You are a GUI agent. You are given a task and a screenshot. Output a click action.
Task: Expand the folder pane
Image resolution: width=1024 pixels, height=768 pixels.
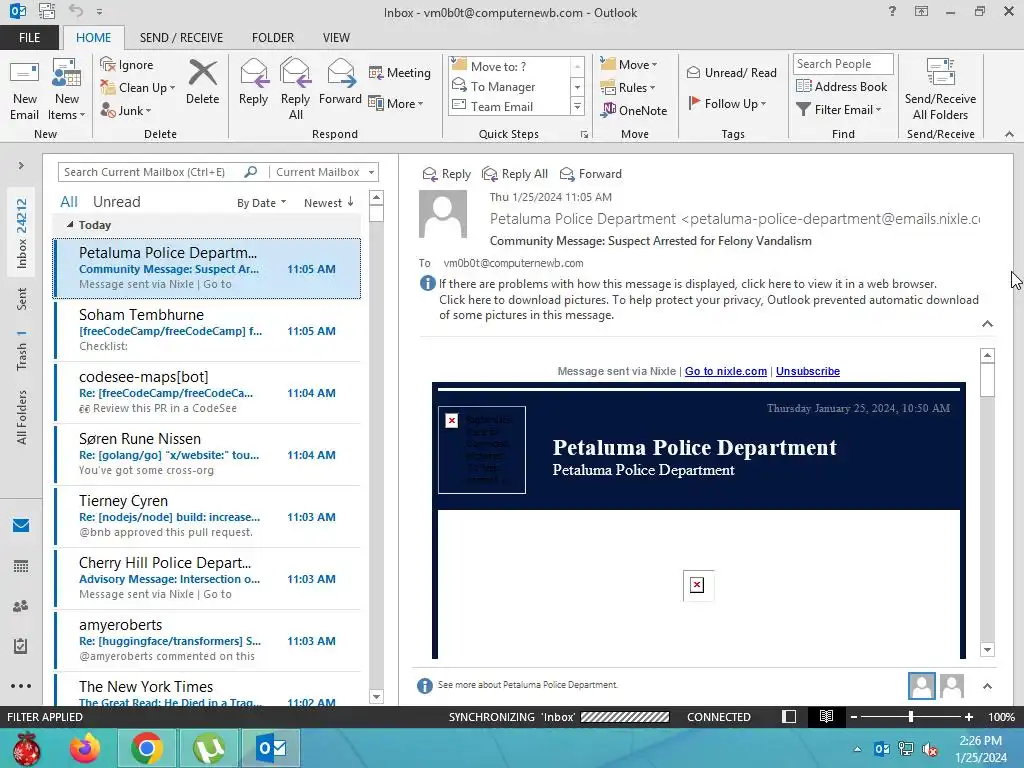21,166
